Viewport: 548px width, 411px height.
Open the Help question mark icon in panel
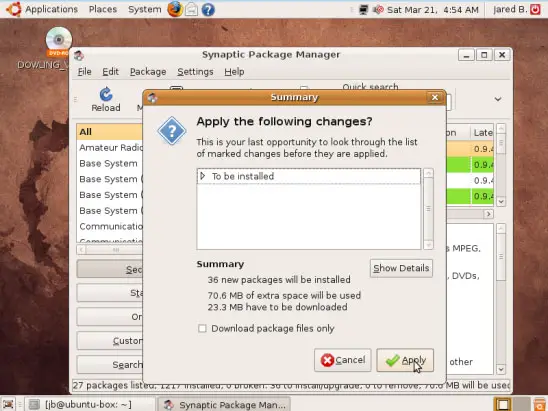click(208, 9)
